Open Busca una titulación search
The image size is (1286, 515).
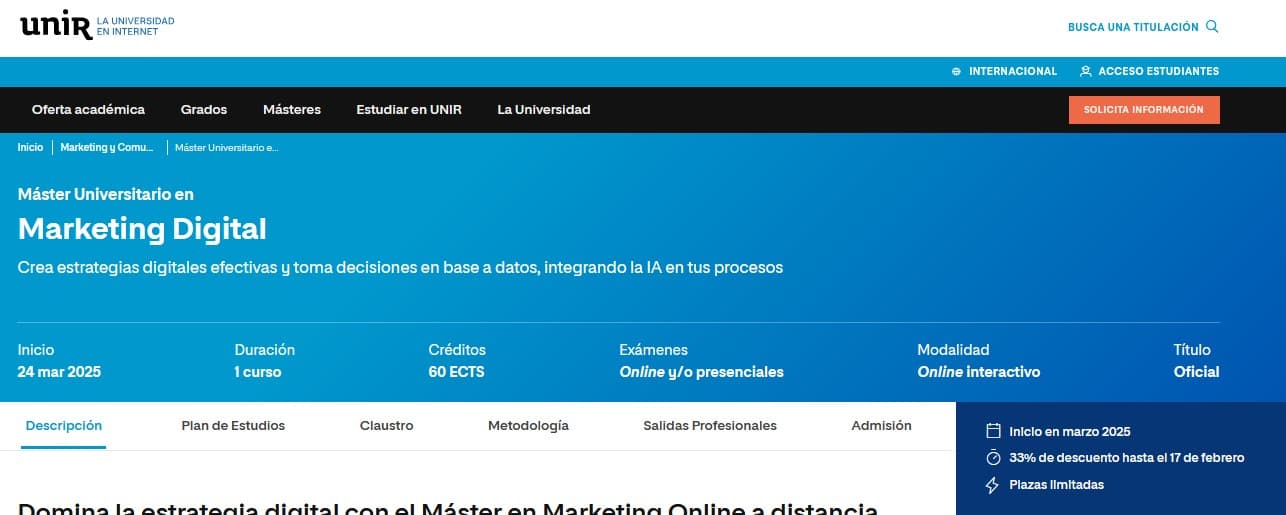tap(1143, 27)
